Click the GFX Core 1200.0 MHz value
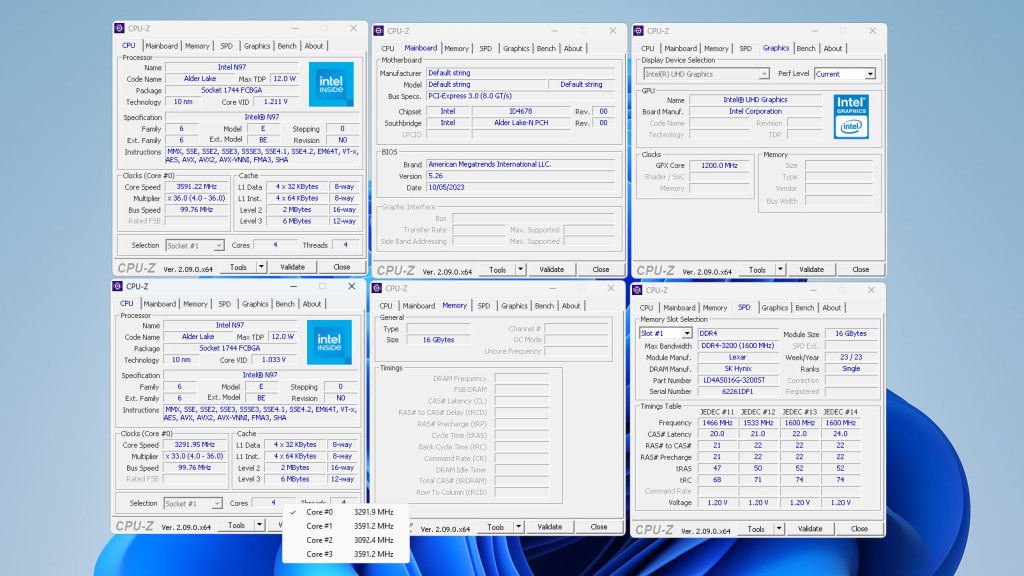The width and height of the screenshot is (1024, 576). pos(719,165)
